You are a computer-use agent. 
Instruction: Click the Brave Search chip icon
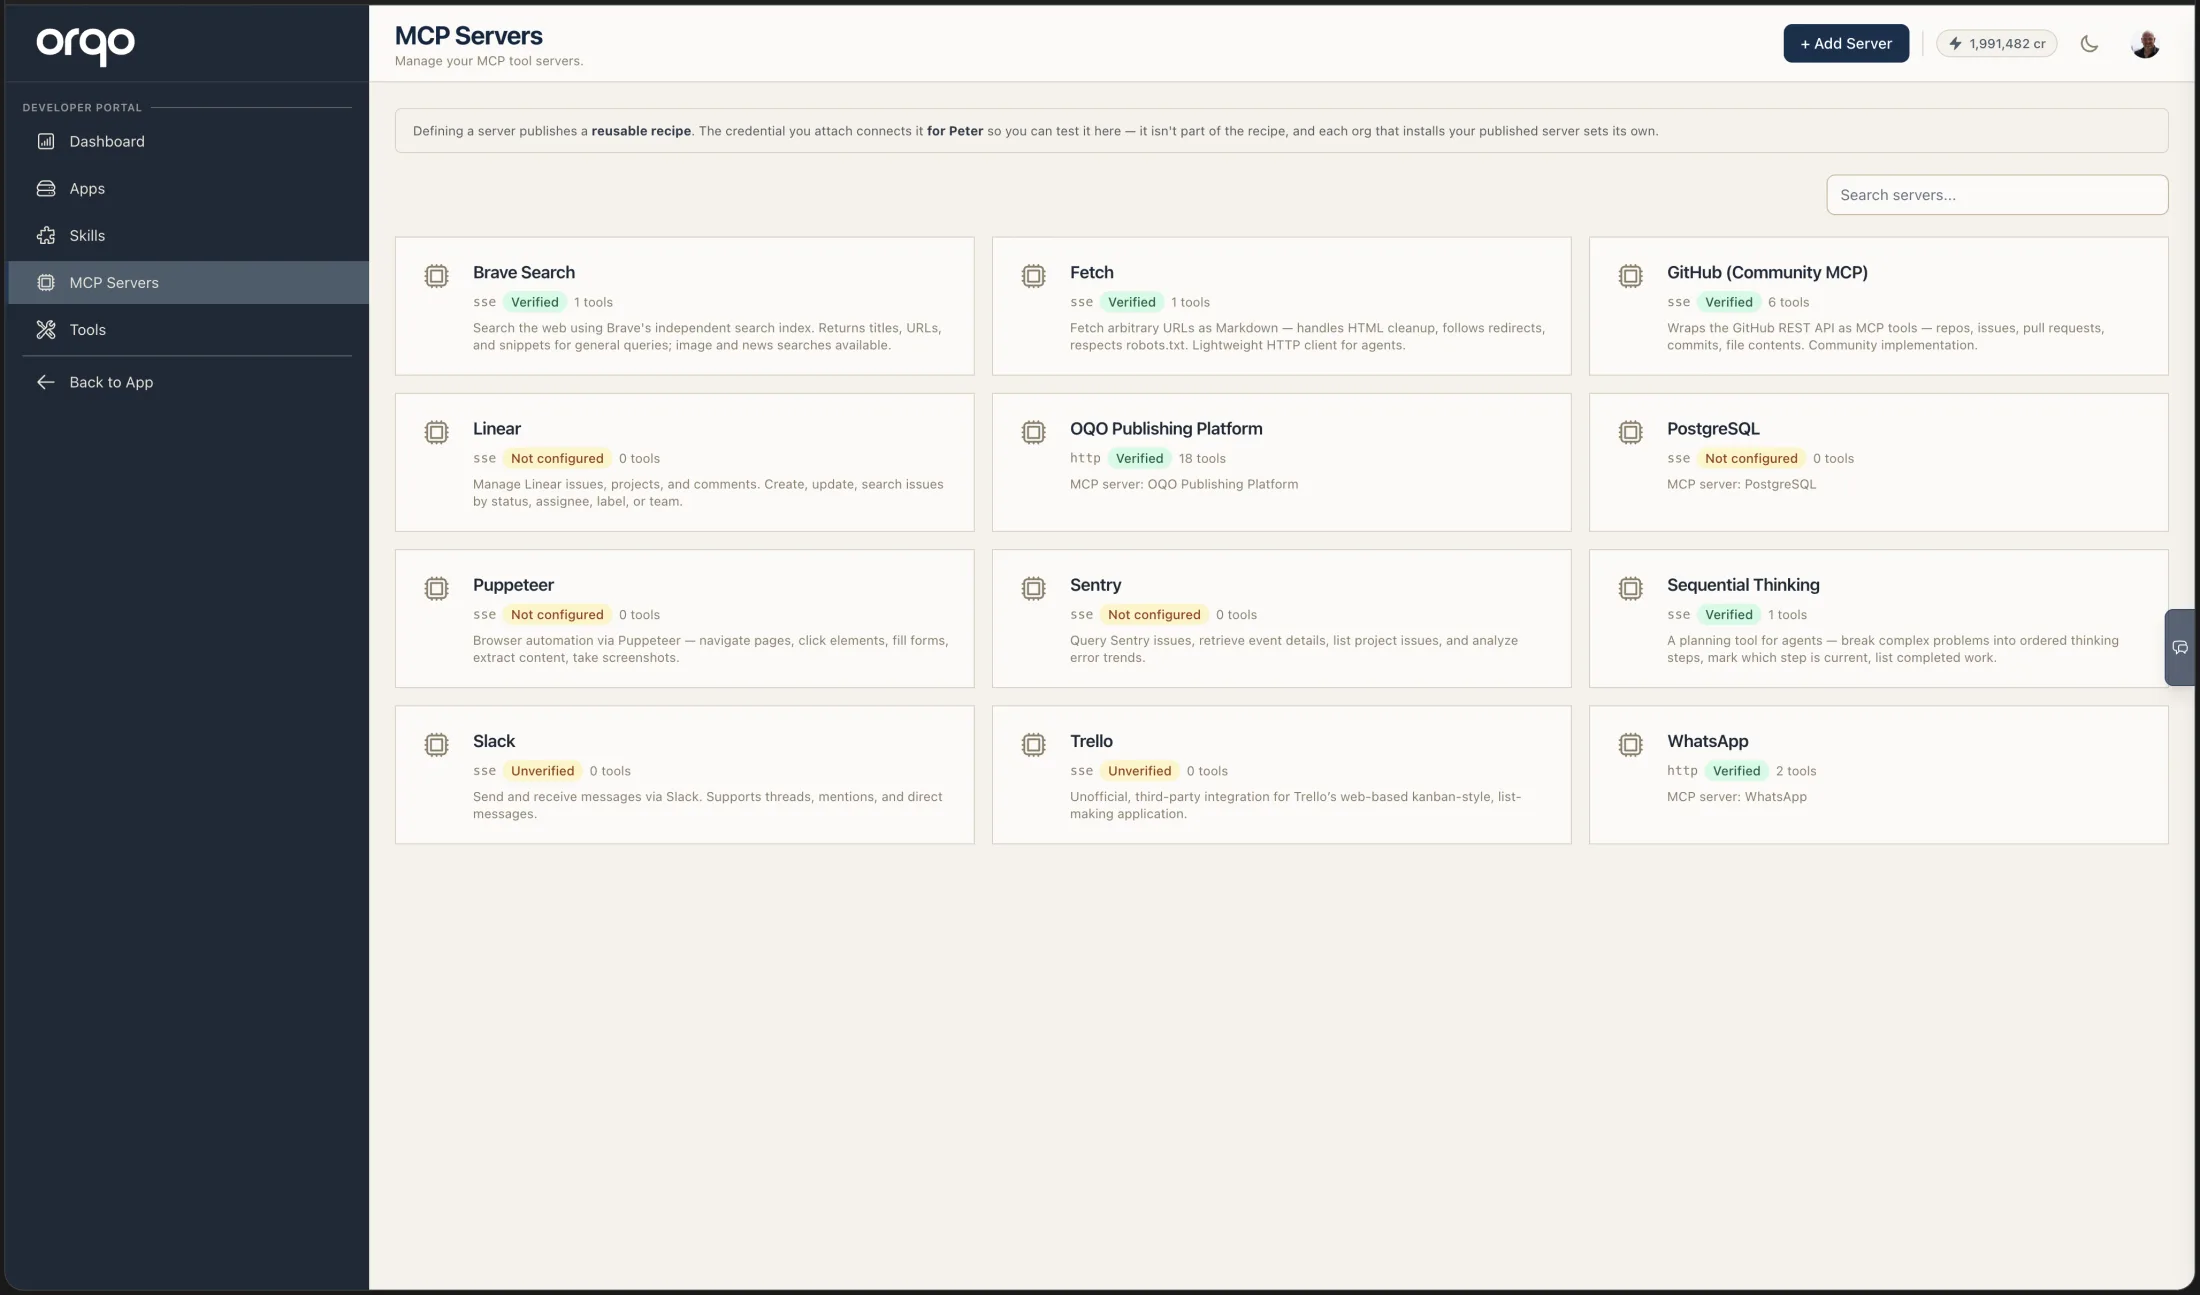pyautogui.click(x=436, y=275)
